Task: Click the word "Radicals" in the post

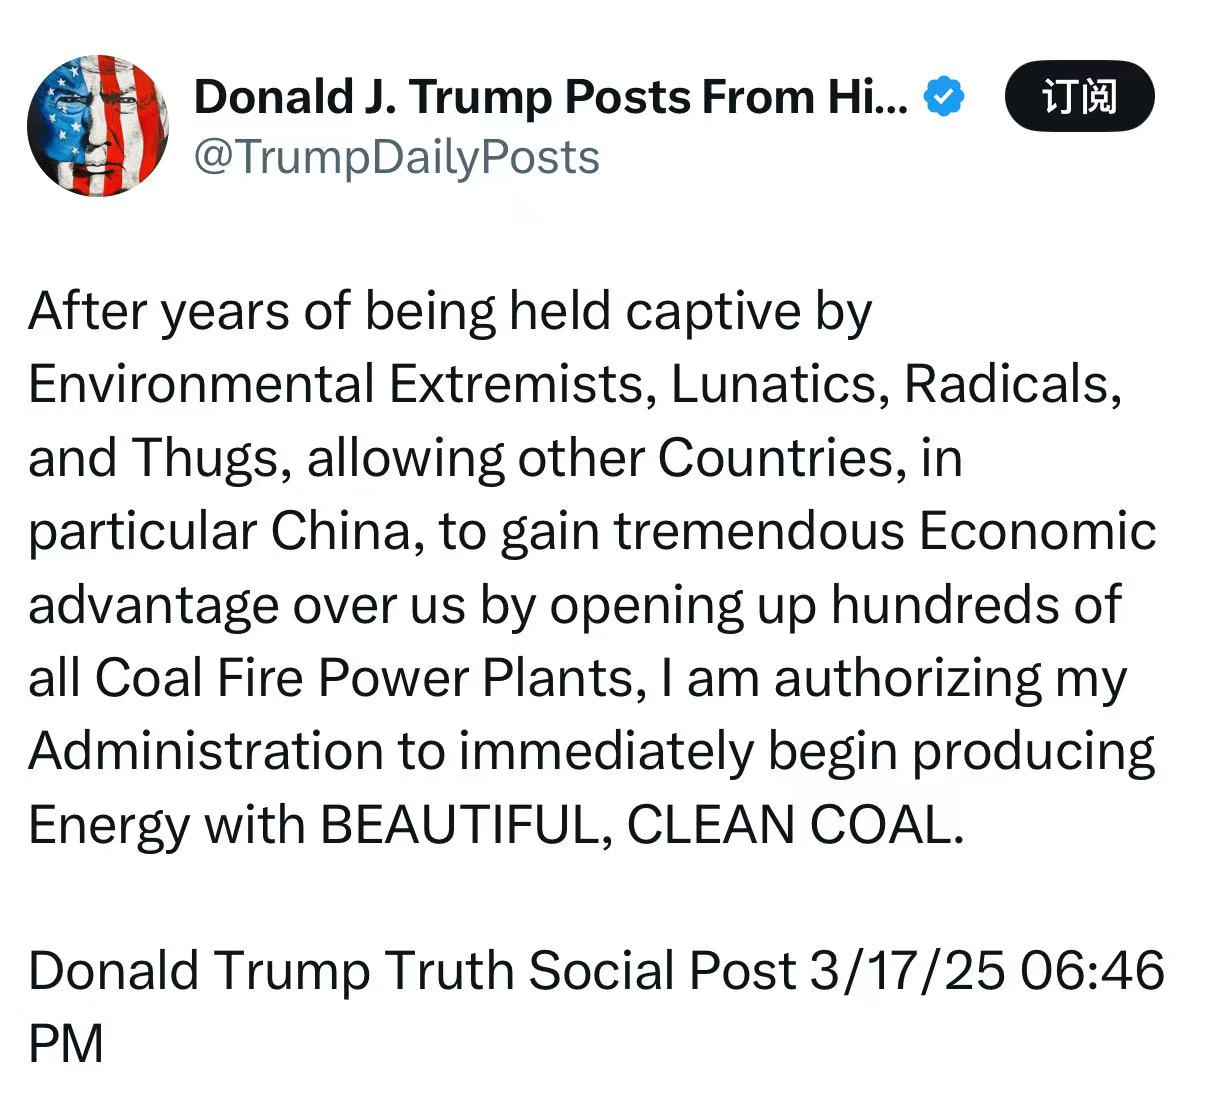Action: click(x=1008, y=384)
